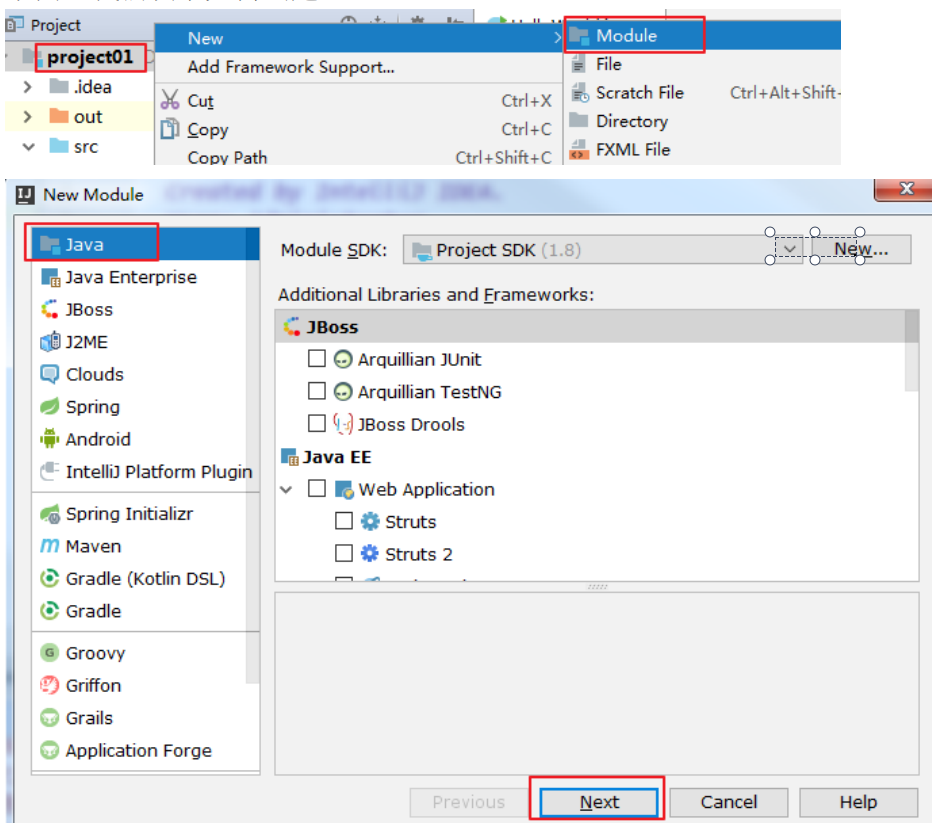Collapse the src folder
Screen dimensions: 936x830
tap(28, 146)
